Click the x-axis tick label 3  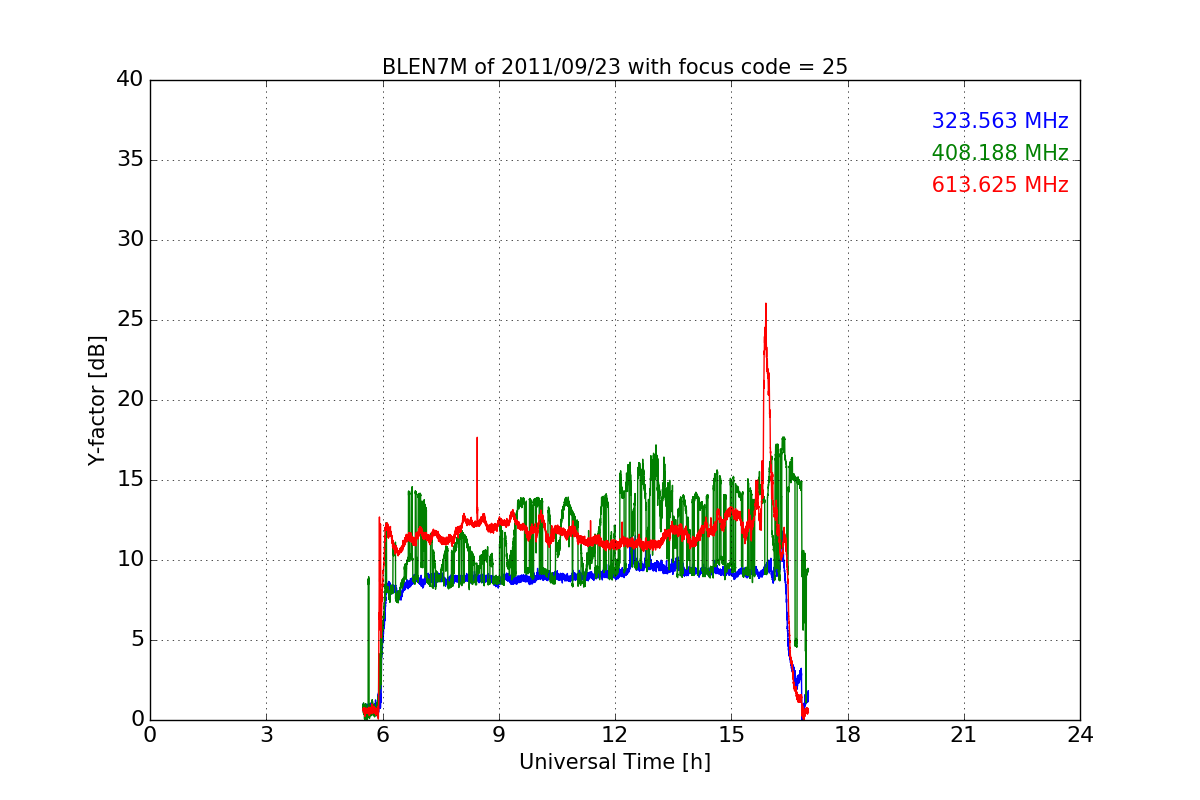point(266,735)
